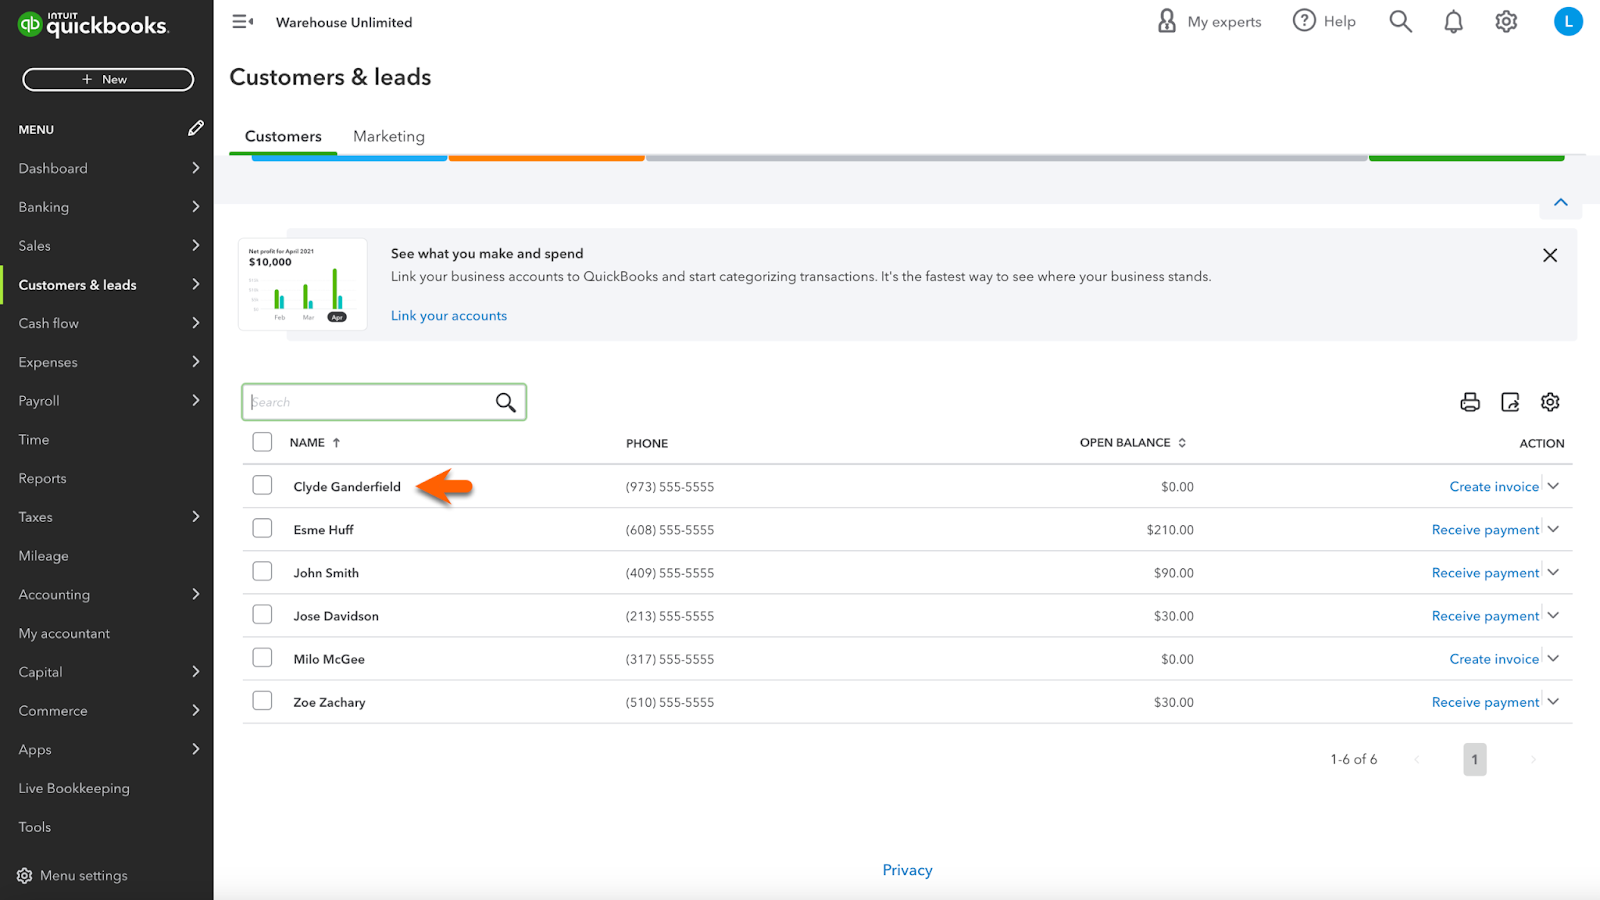Expand the Expenses menu chevron
This screenshot has width=1600, height=900.
196,362
